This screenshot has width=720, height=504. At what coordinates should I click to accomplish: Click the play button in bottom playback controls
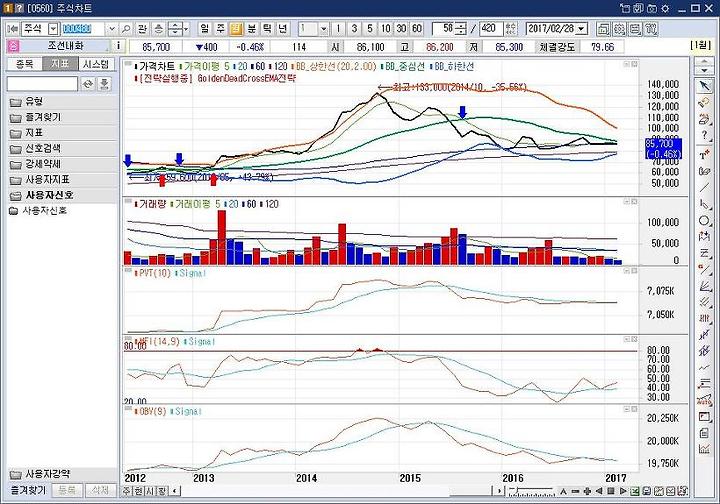[x=623, y=491]
